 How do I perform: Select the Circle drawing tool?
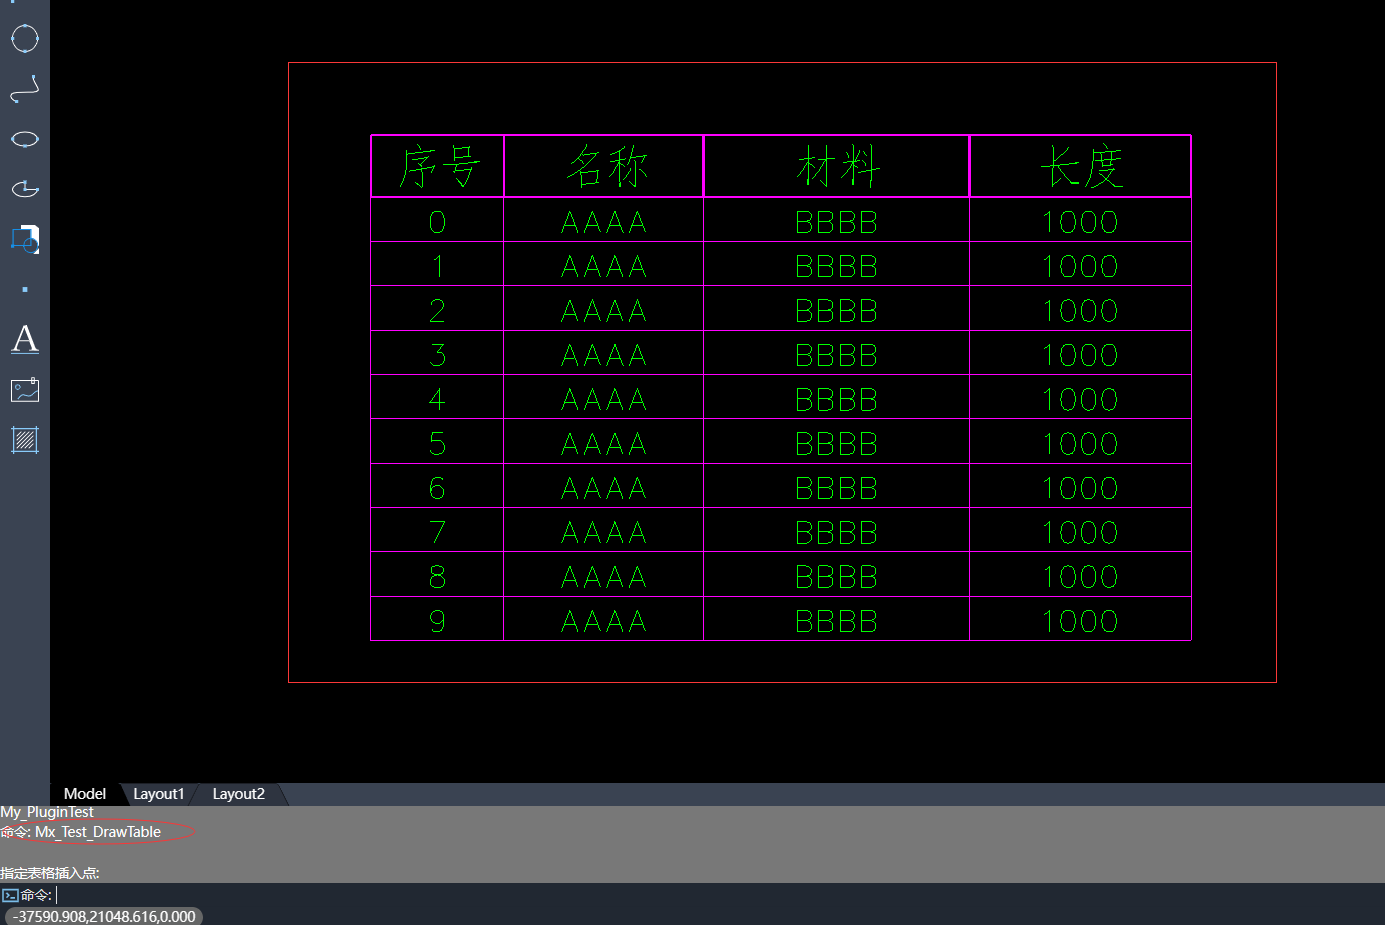pos(25,39)
